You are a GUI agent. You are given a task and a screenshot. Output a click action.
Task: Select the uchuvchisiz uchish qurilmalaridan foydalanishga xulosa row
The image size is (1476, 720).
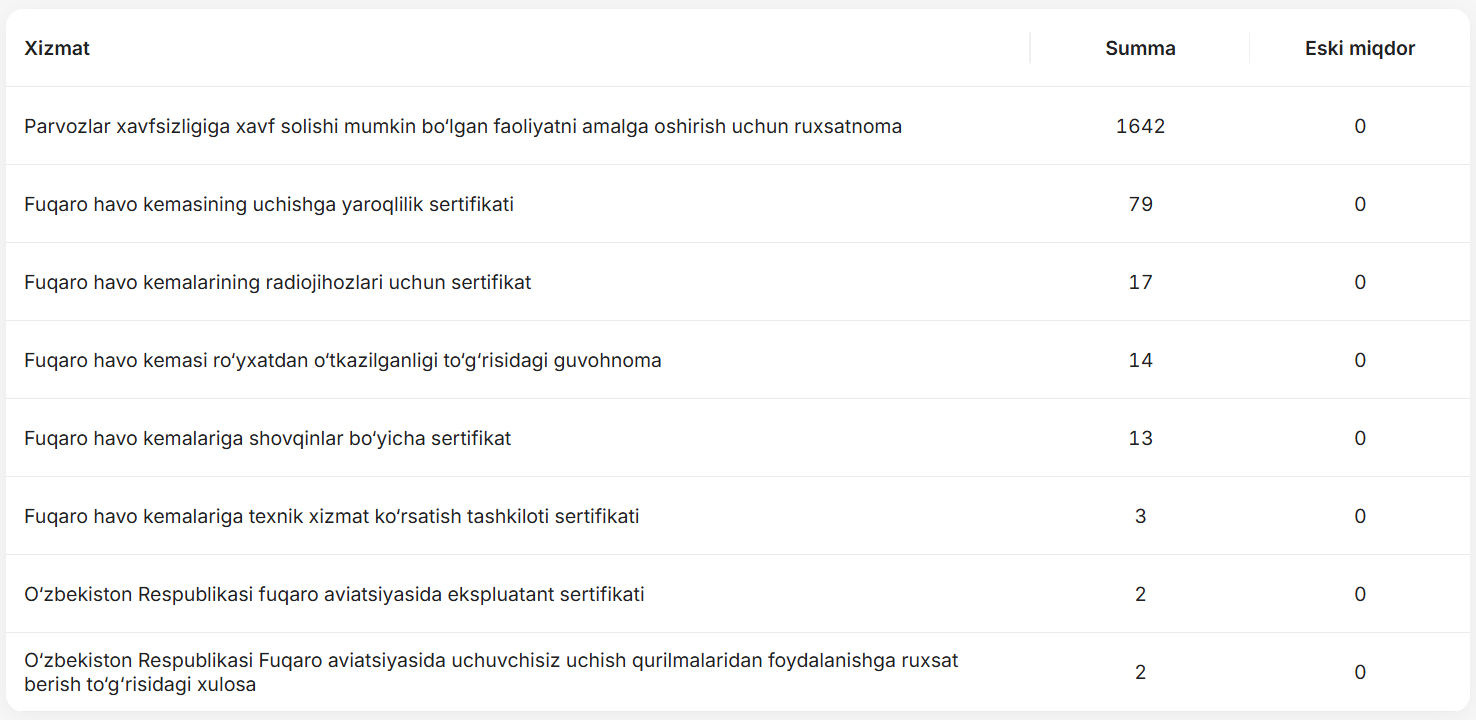(x=491, y=672)
